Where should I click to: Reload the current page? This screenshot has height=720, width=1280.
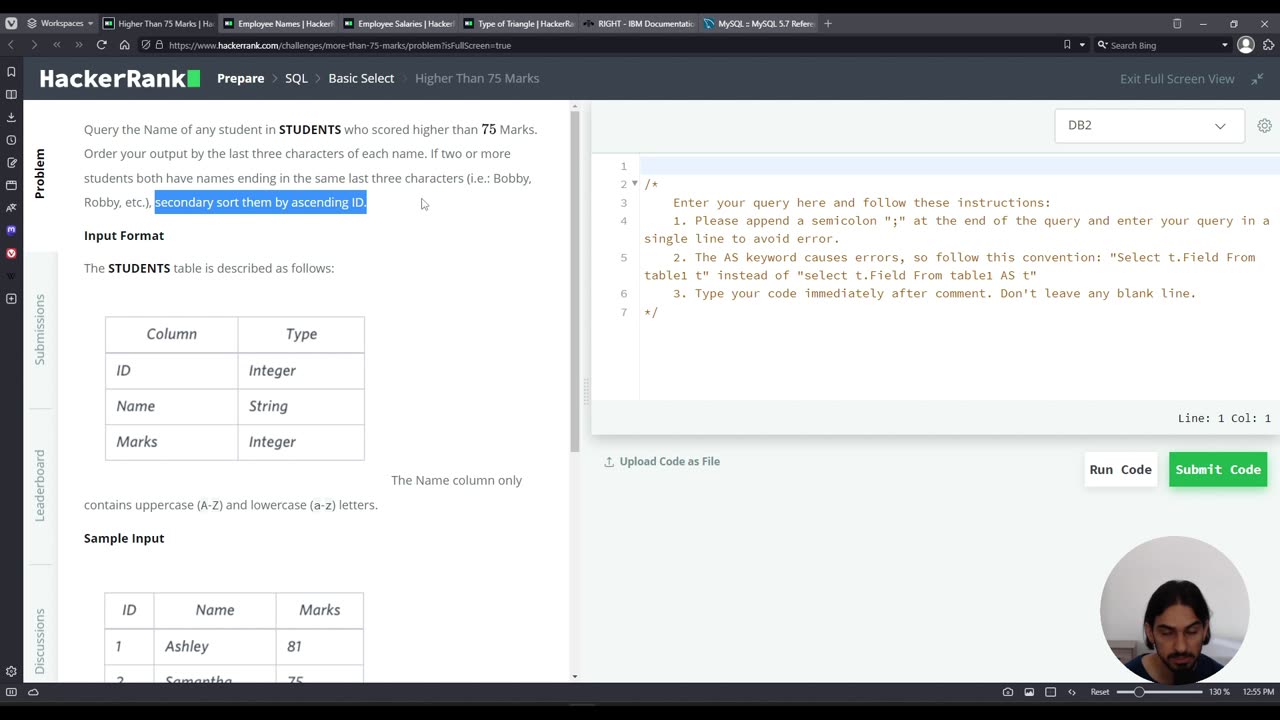pos(101,45)
